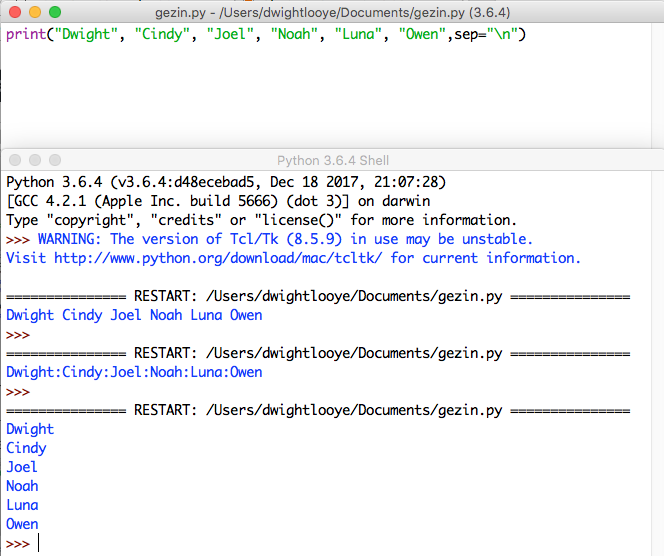Focus the Python 3.6.4 Shell title bar
The image size is (664, 556).
(x=332, y=160)
